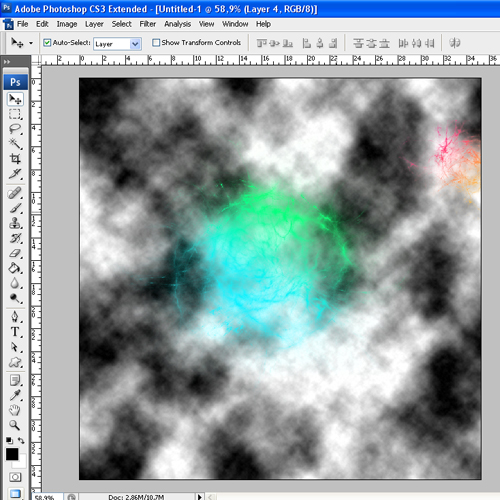Select the Healing Brush tool

[15, 193]
